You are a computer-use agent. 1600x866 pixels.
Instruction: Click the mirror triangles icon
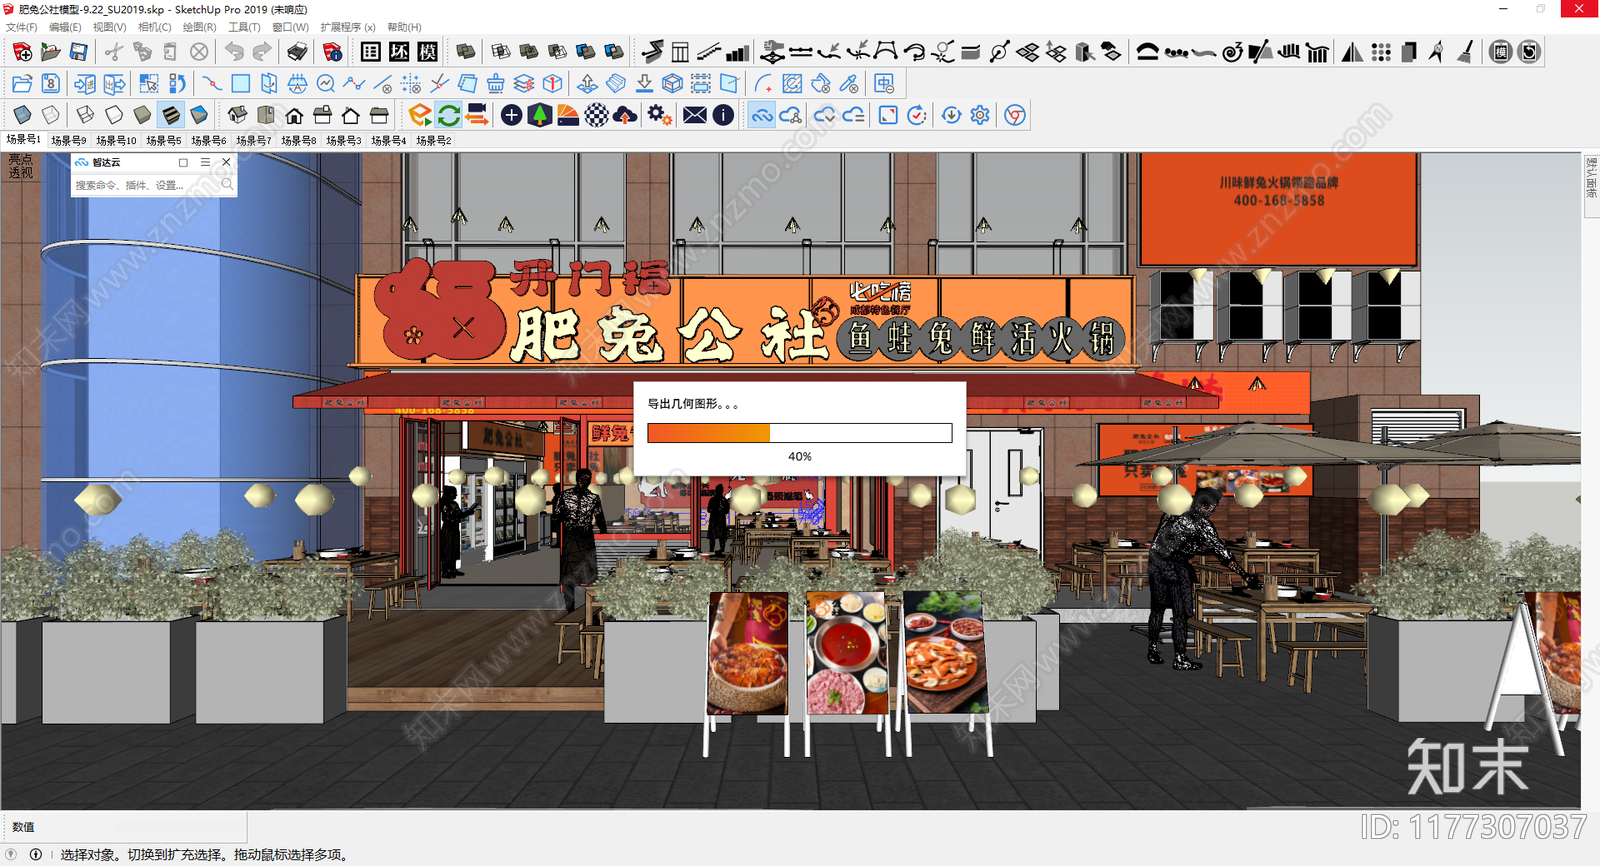coord(1352,52)
